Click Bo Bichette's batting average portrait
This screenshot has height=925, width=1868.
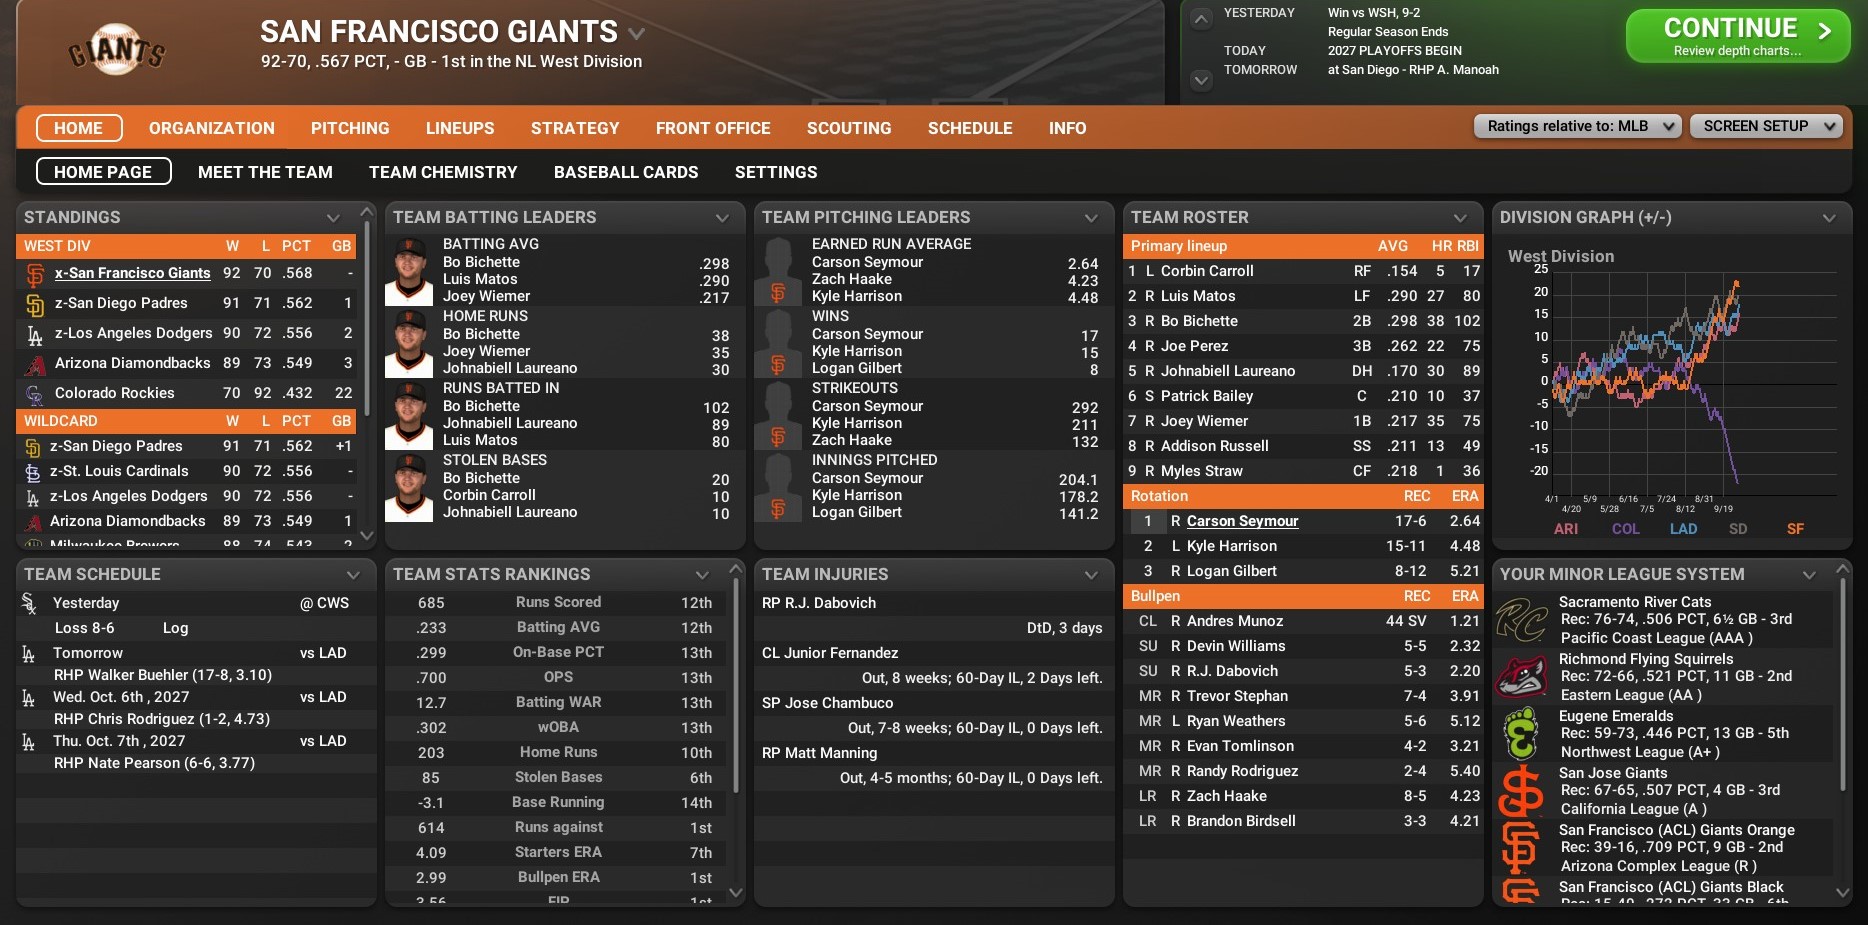409,271
